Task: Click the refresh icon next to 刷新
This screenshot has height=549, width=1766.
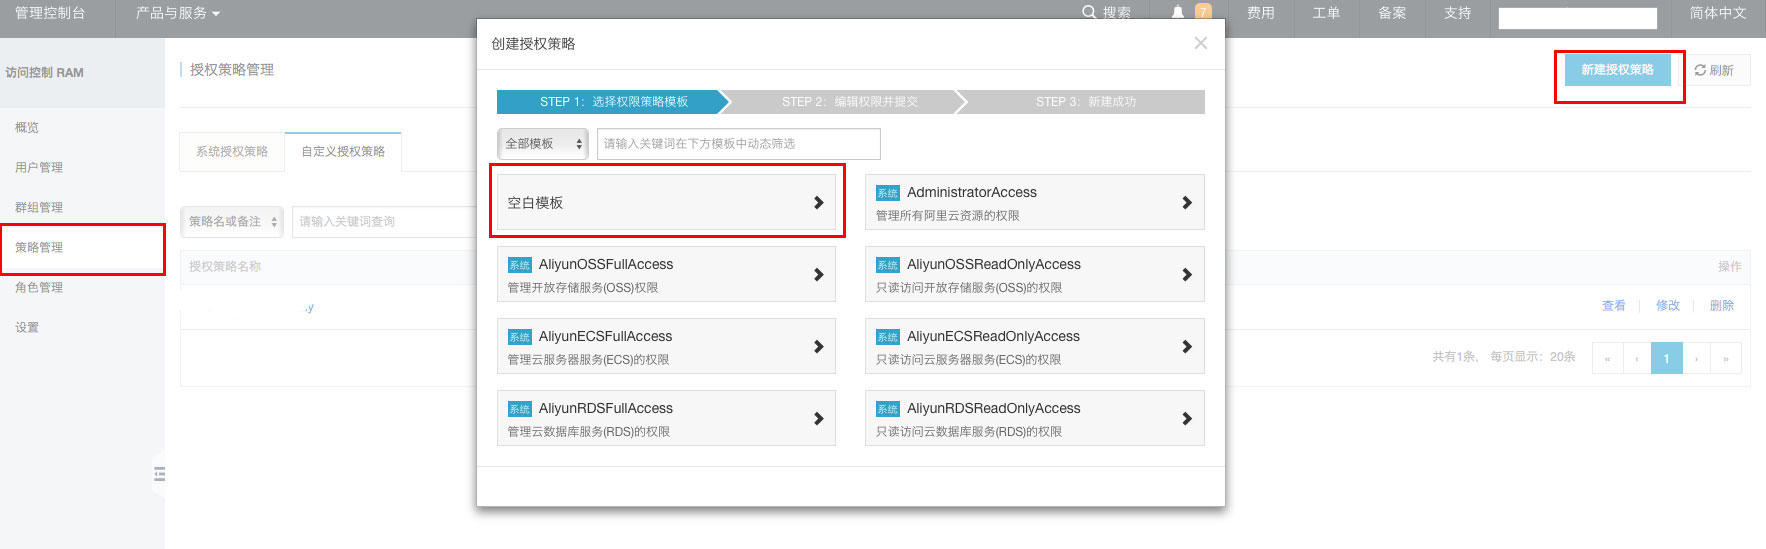Action: click(x=1700, y=70)
